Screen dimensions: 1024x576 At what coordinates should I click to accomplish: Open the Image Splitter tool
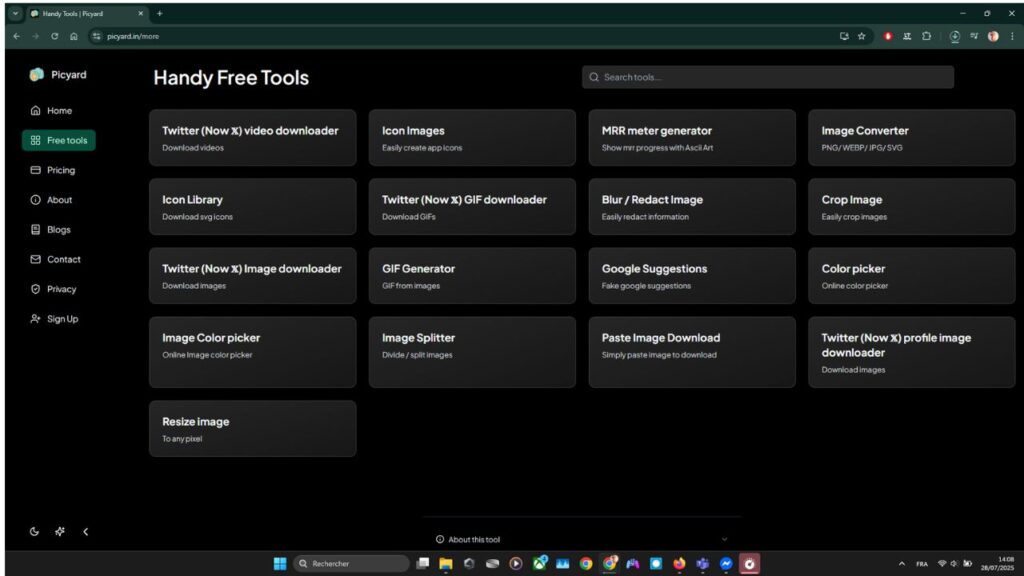472,352
